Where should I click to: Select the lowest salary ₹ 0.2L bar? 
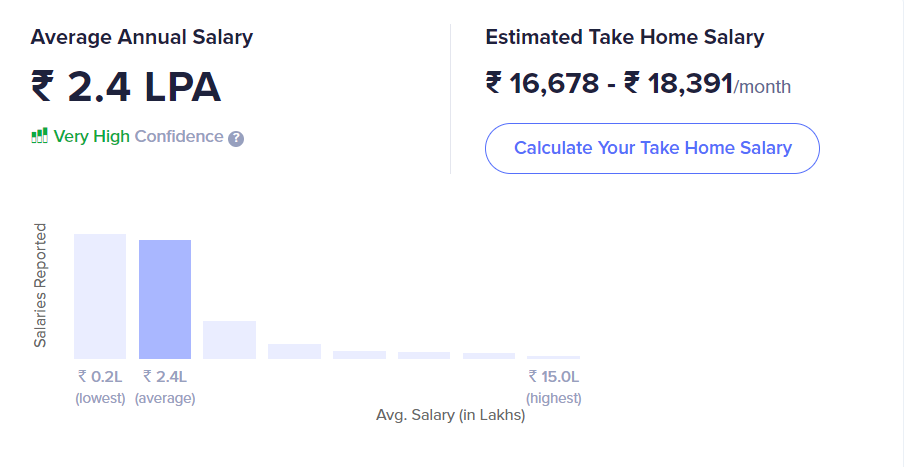pyautogui.click(x=100, y=296)
